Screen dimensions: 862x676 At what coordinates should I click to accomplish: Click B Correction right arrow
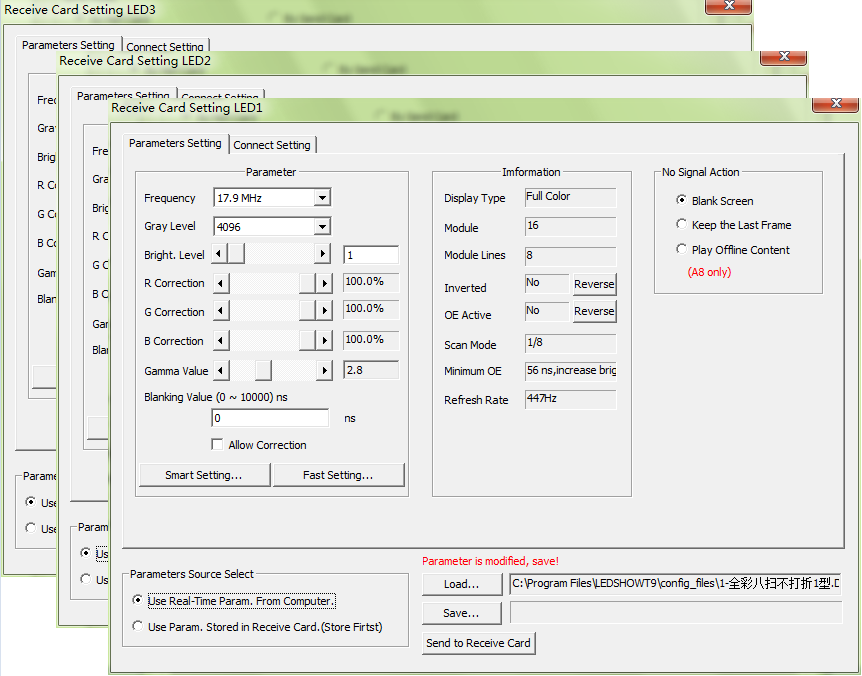324,341
